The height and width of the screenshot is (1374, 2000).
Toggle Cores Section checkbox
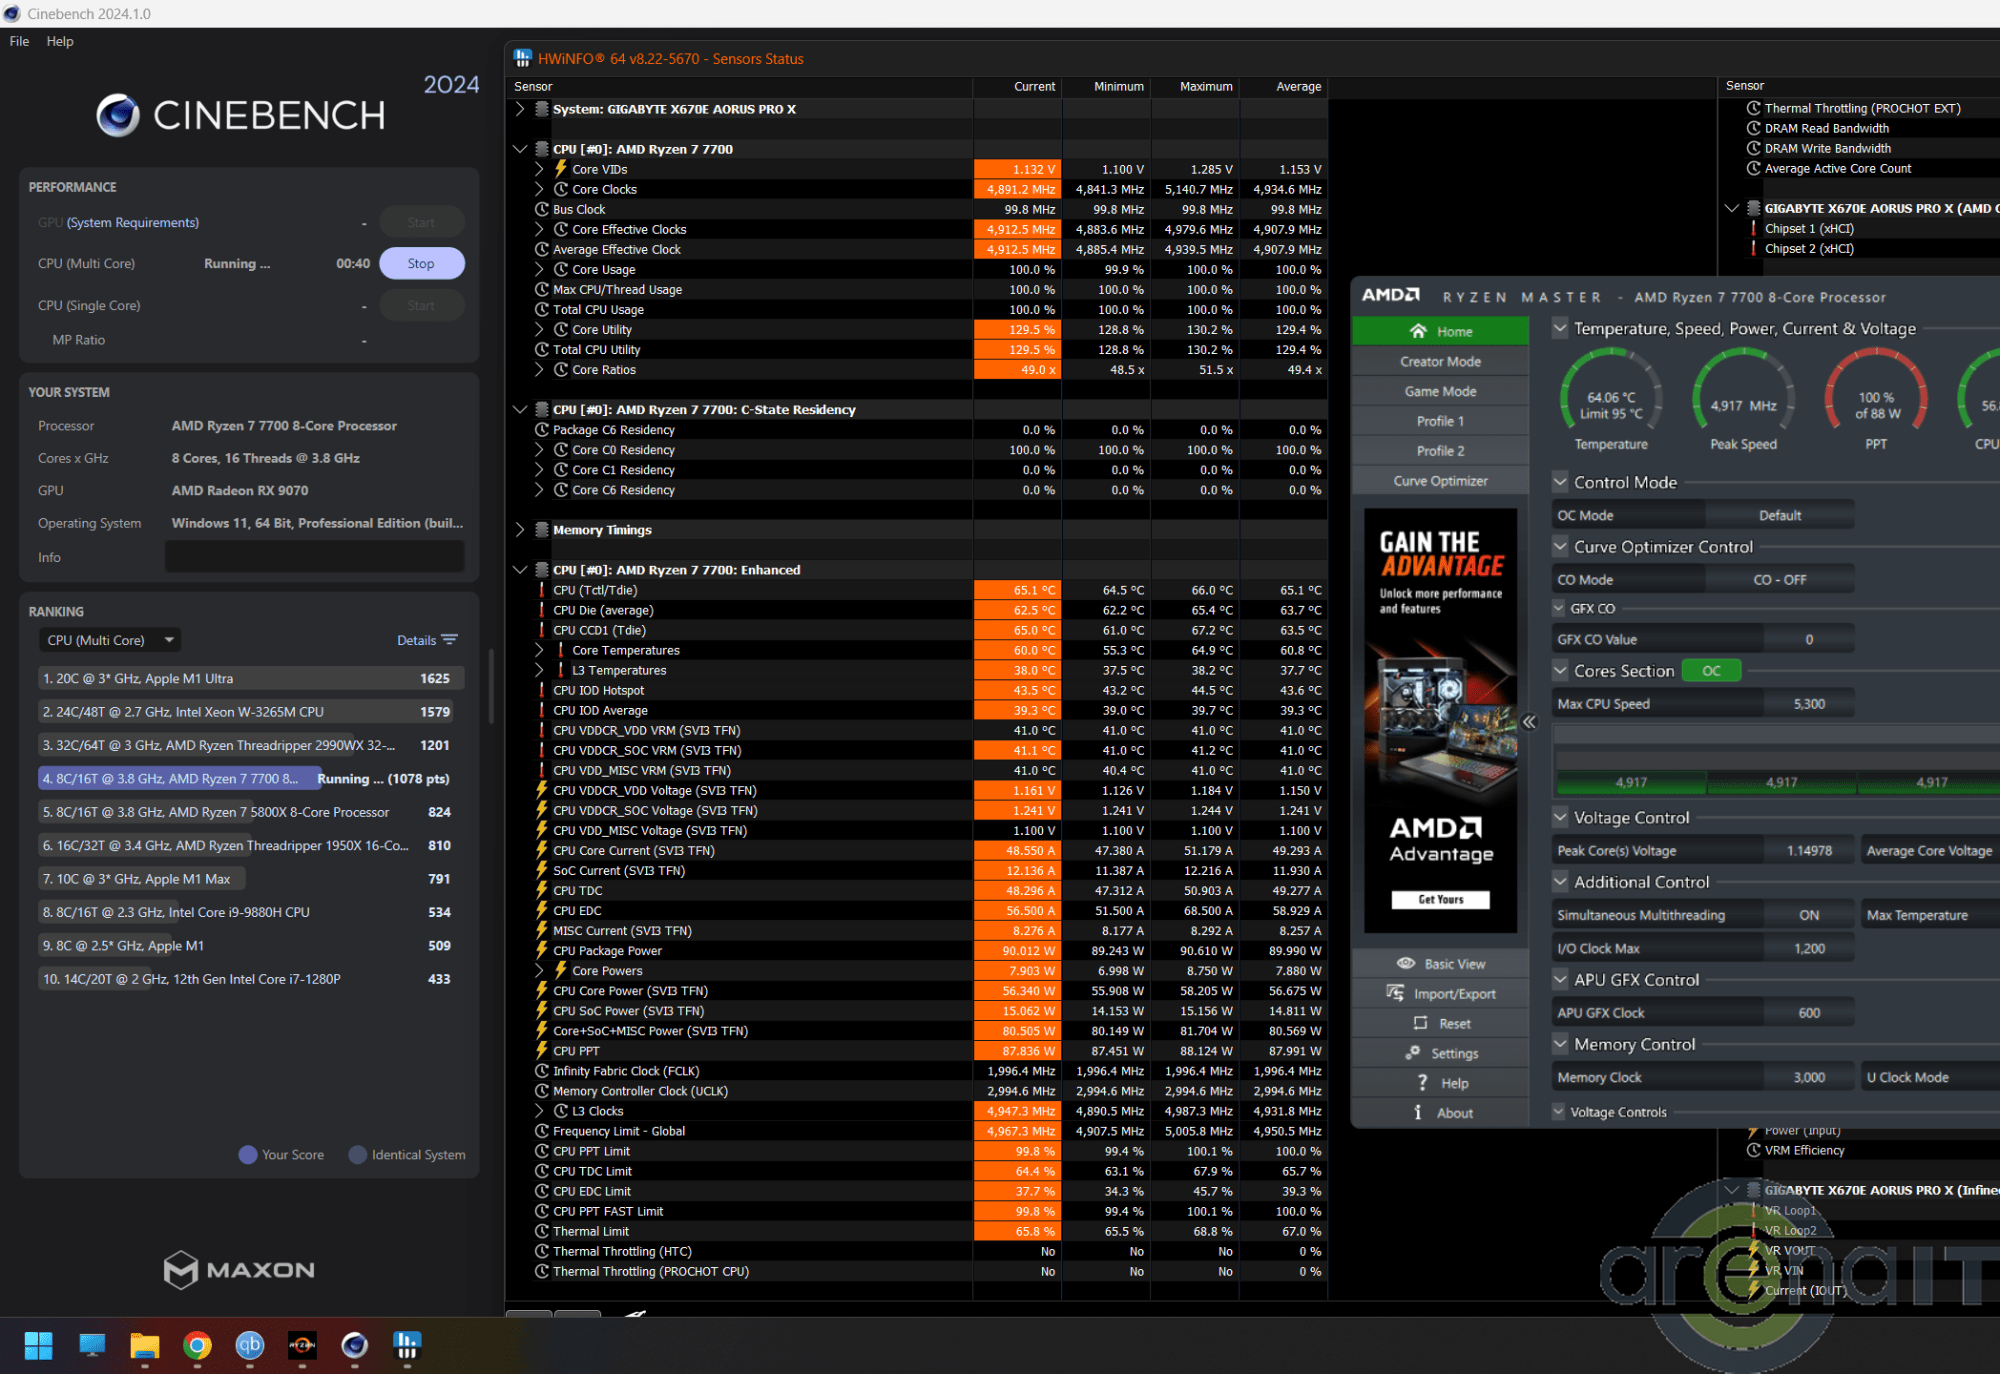tap(1560, 671)
